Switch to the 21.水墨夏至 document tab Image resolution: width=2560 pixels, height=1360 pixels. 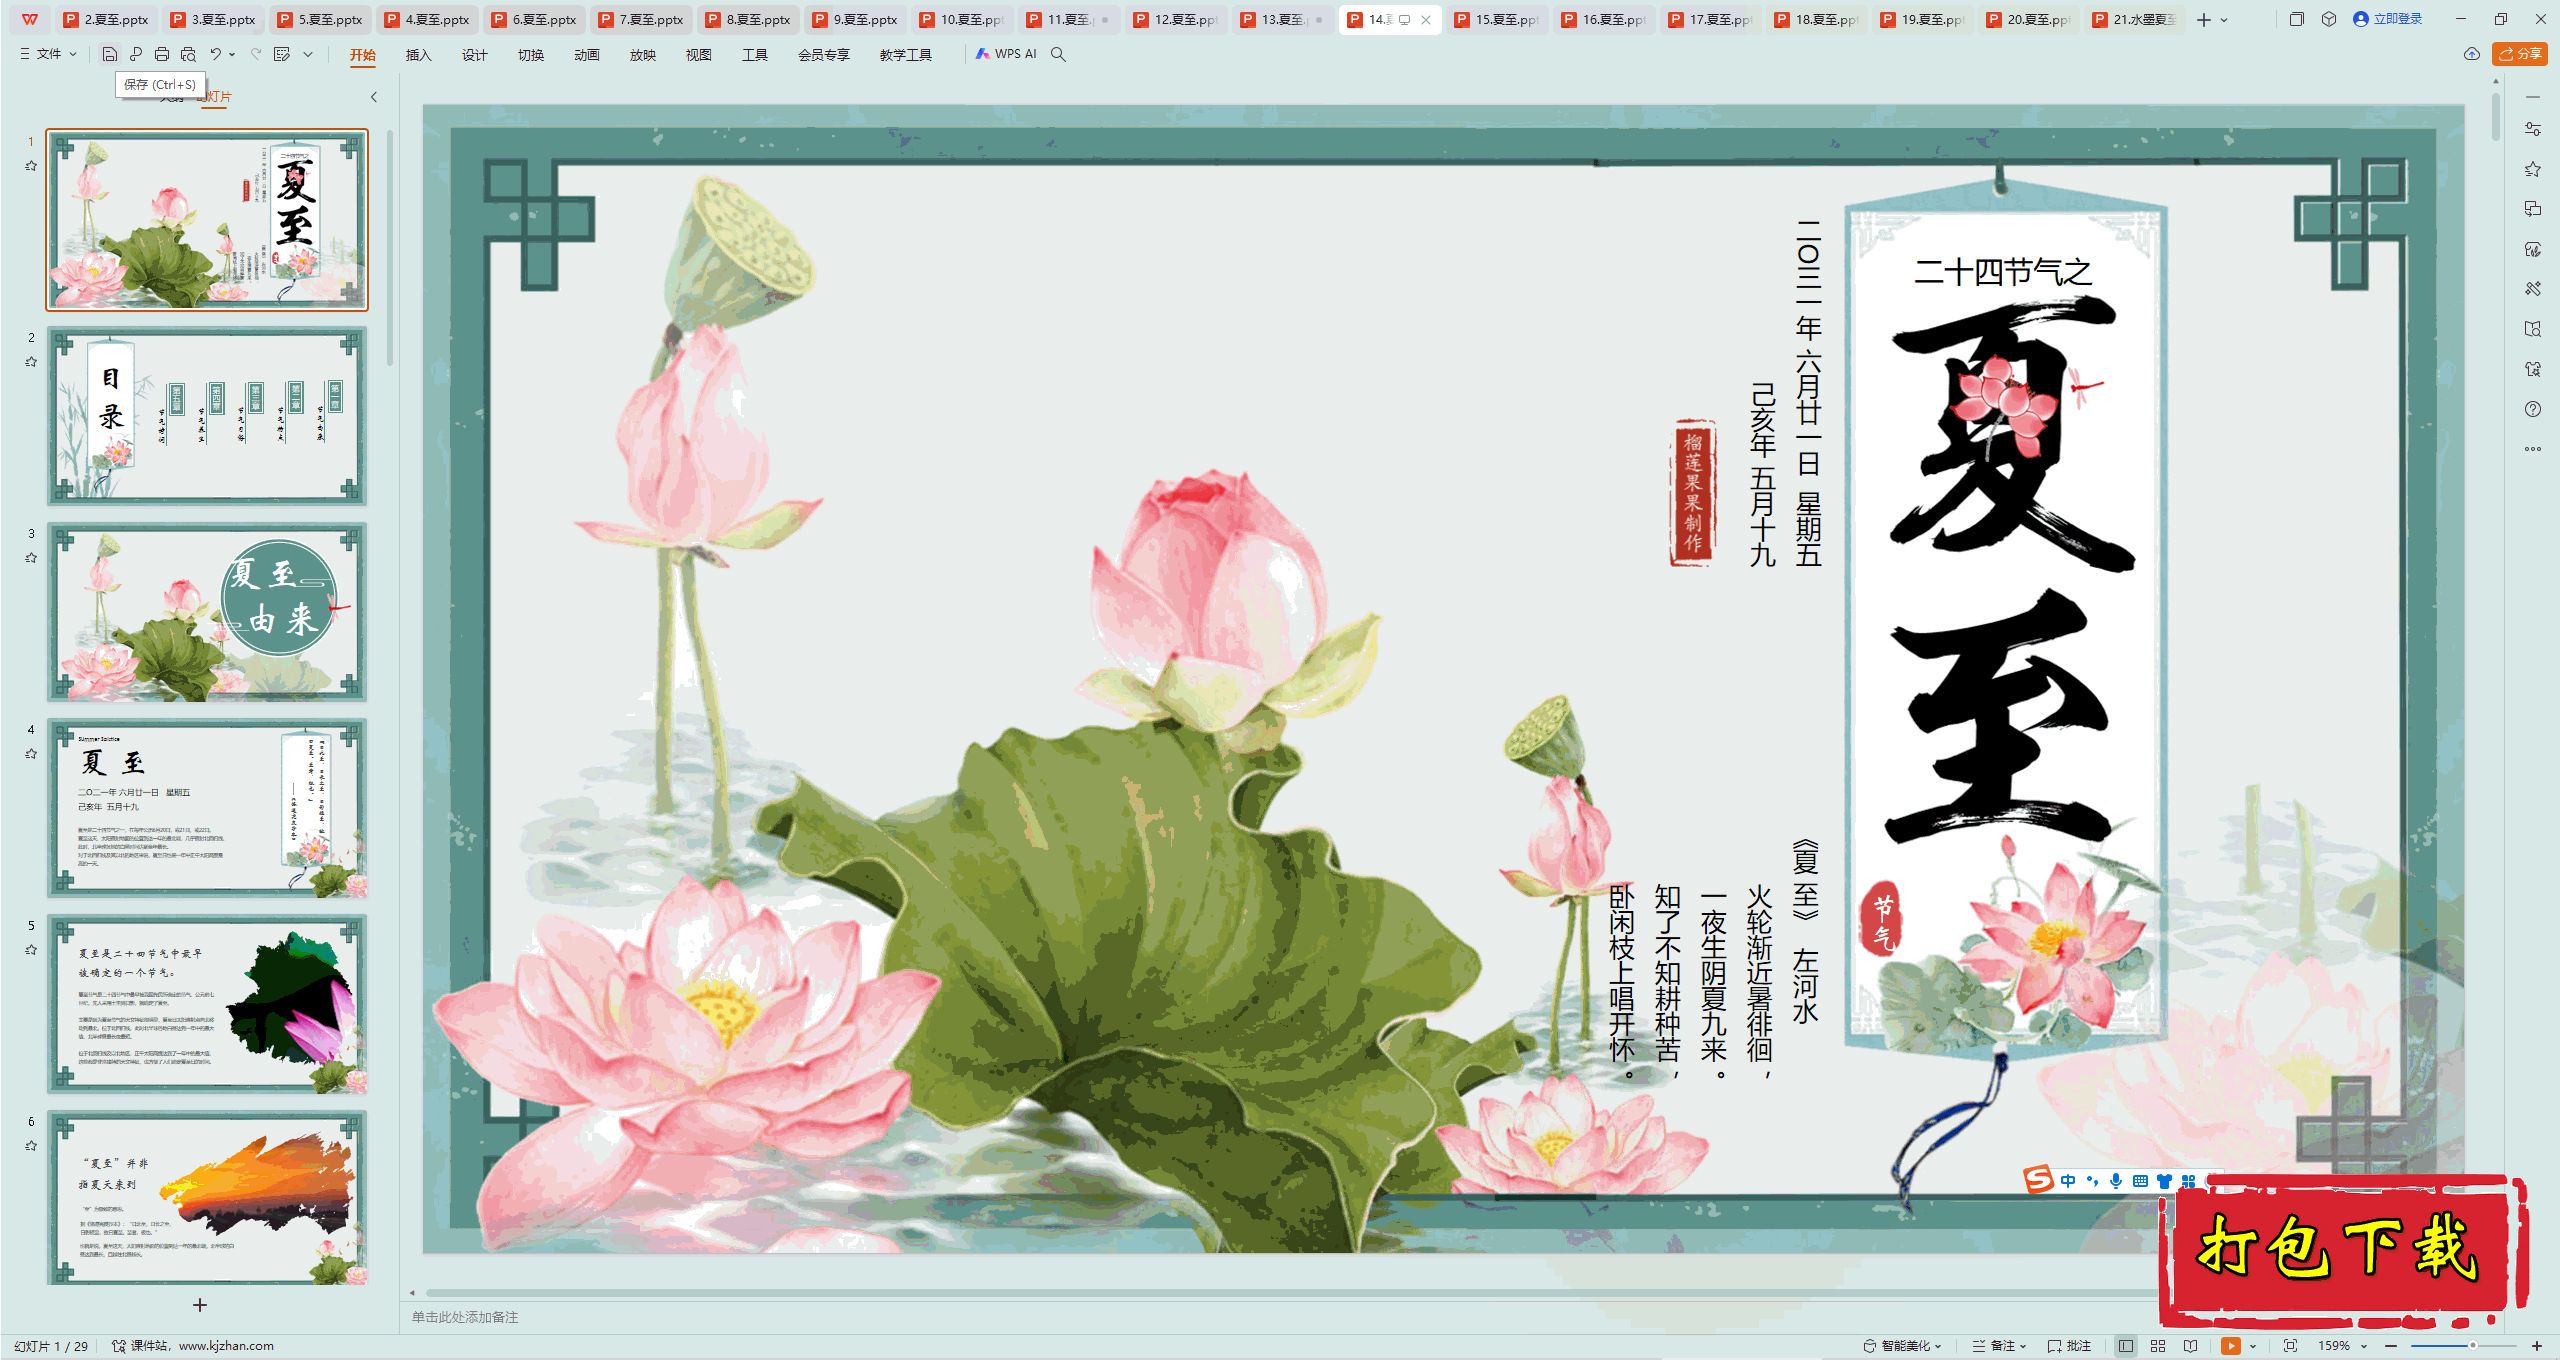click(2135, 19)
